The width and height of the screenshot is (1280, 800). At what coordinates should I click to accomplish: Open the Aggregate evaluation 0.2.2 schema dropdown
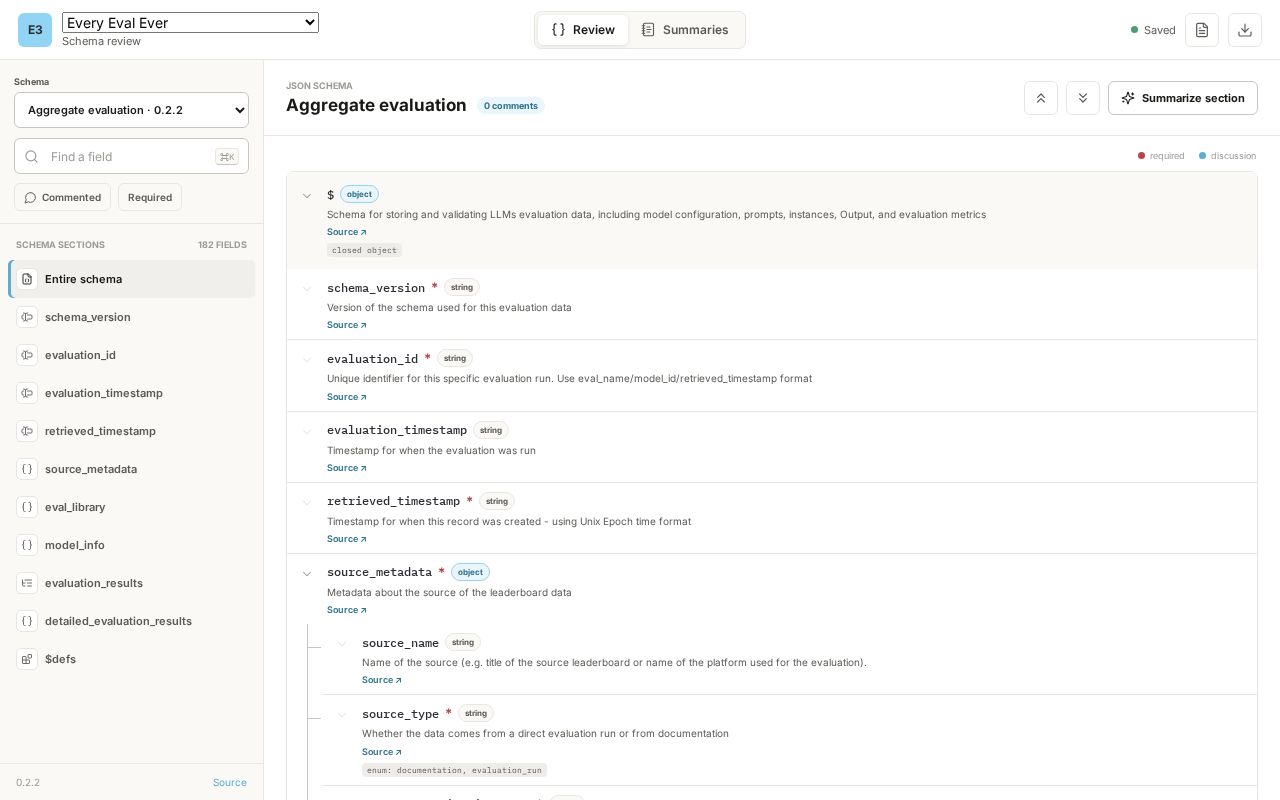(131, 110)
